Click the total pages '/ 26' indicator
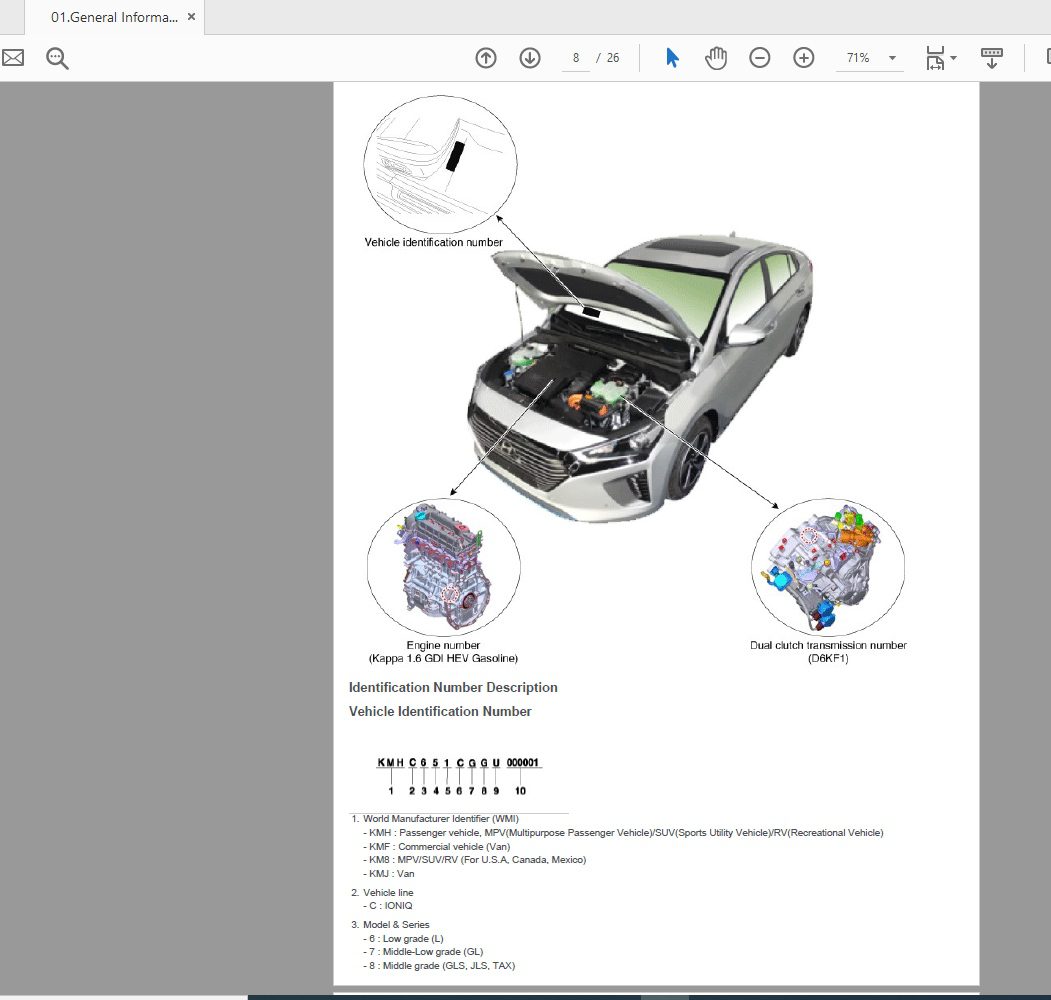Image resolution: width=1051 pixels, height=1000 pixels. (608, 58)
